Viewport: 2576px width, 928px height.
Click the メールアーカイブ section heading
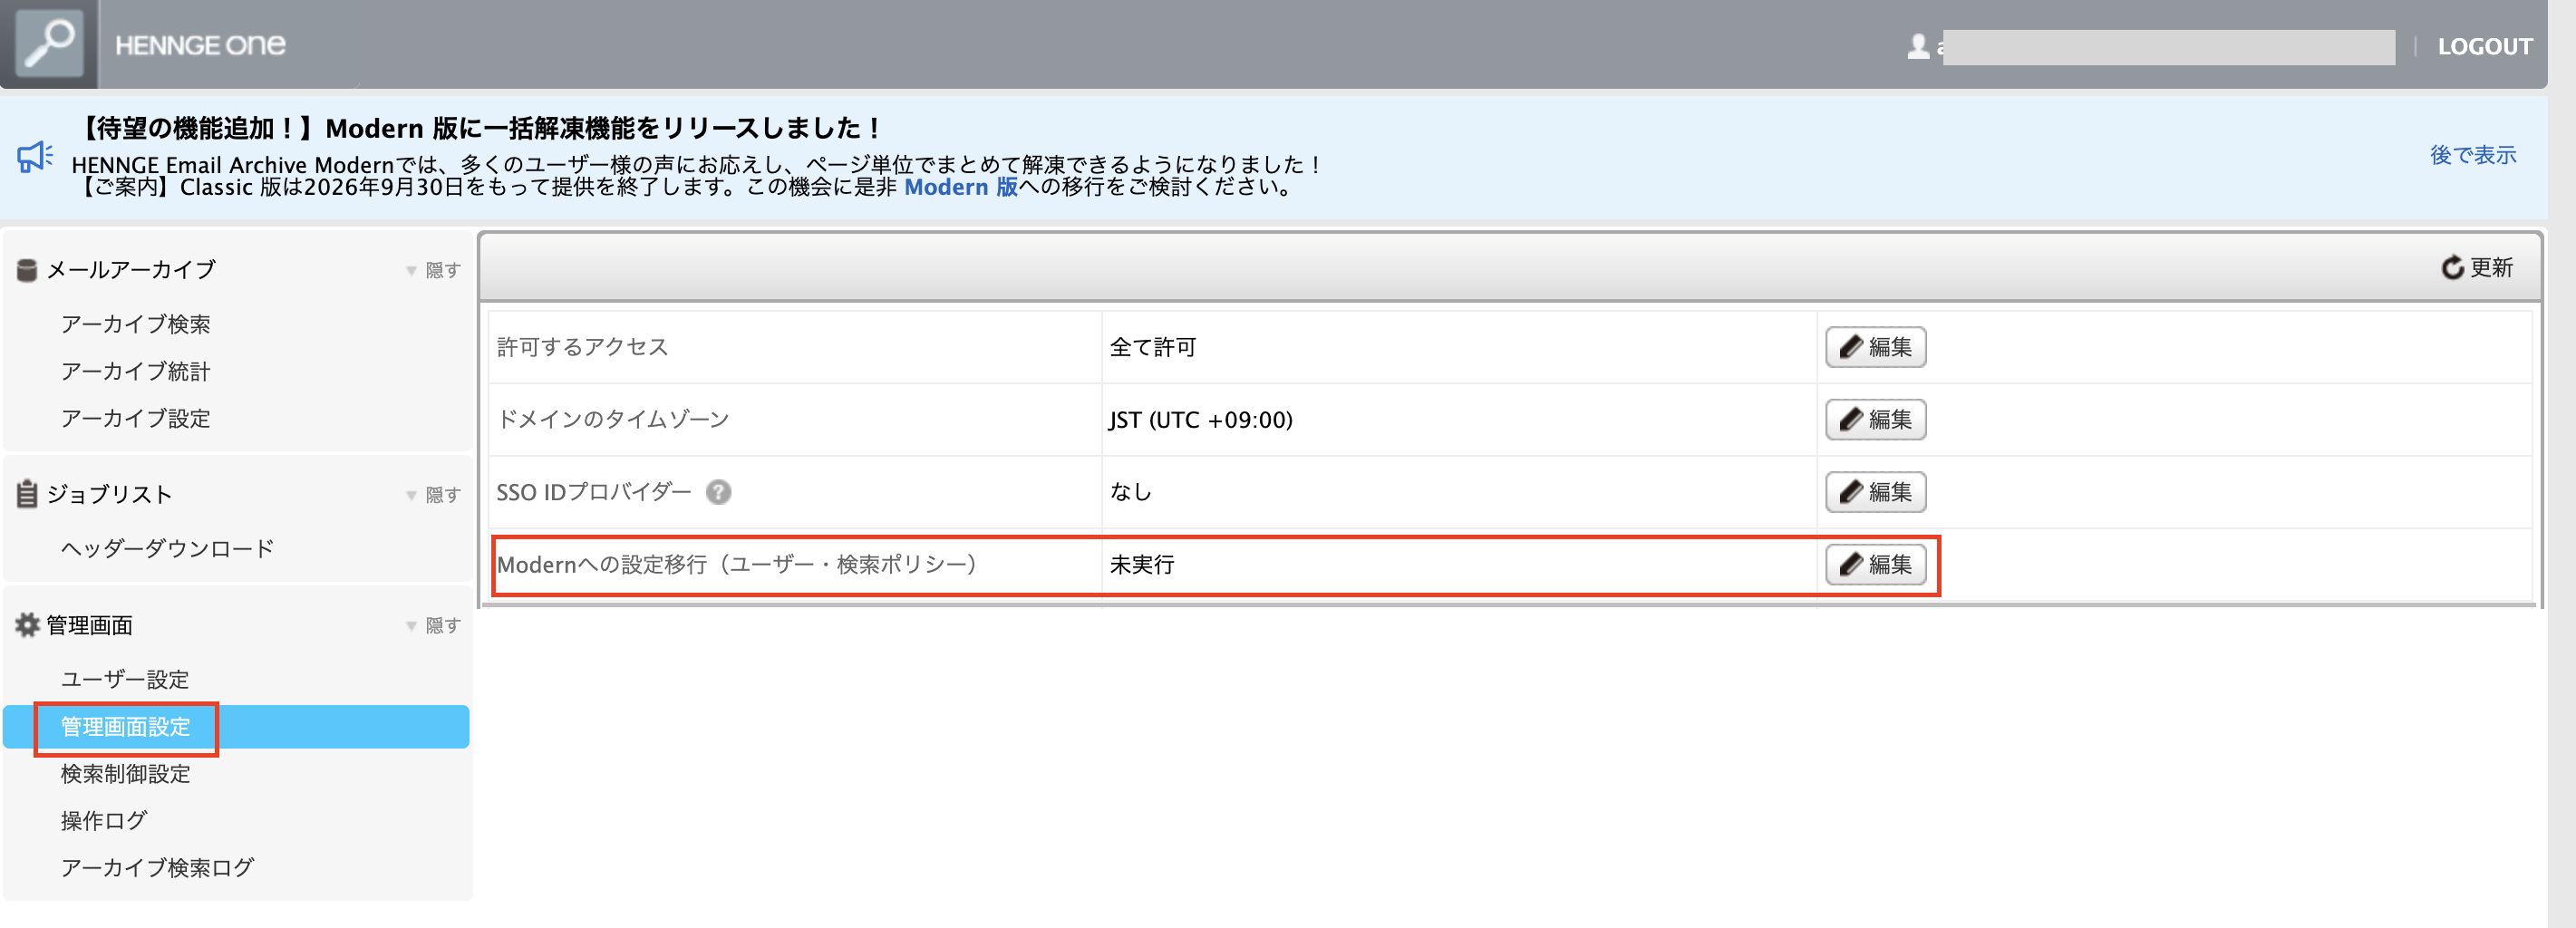coord(131,270)
